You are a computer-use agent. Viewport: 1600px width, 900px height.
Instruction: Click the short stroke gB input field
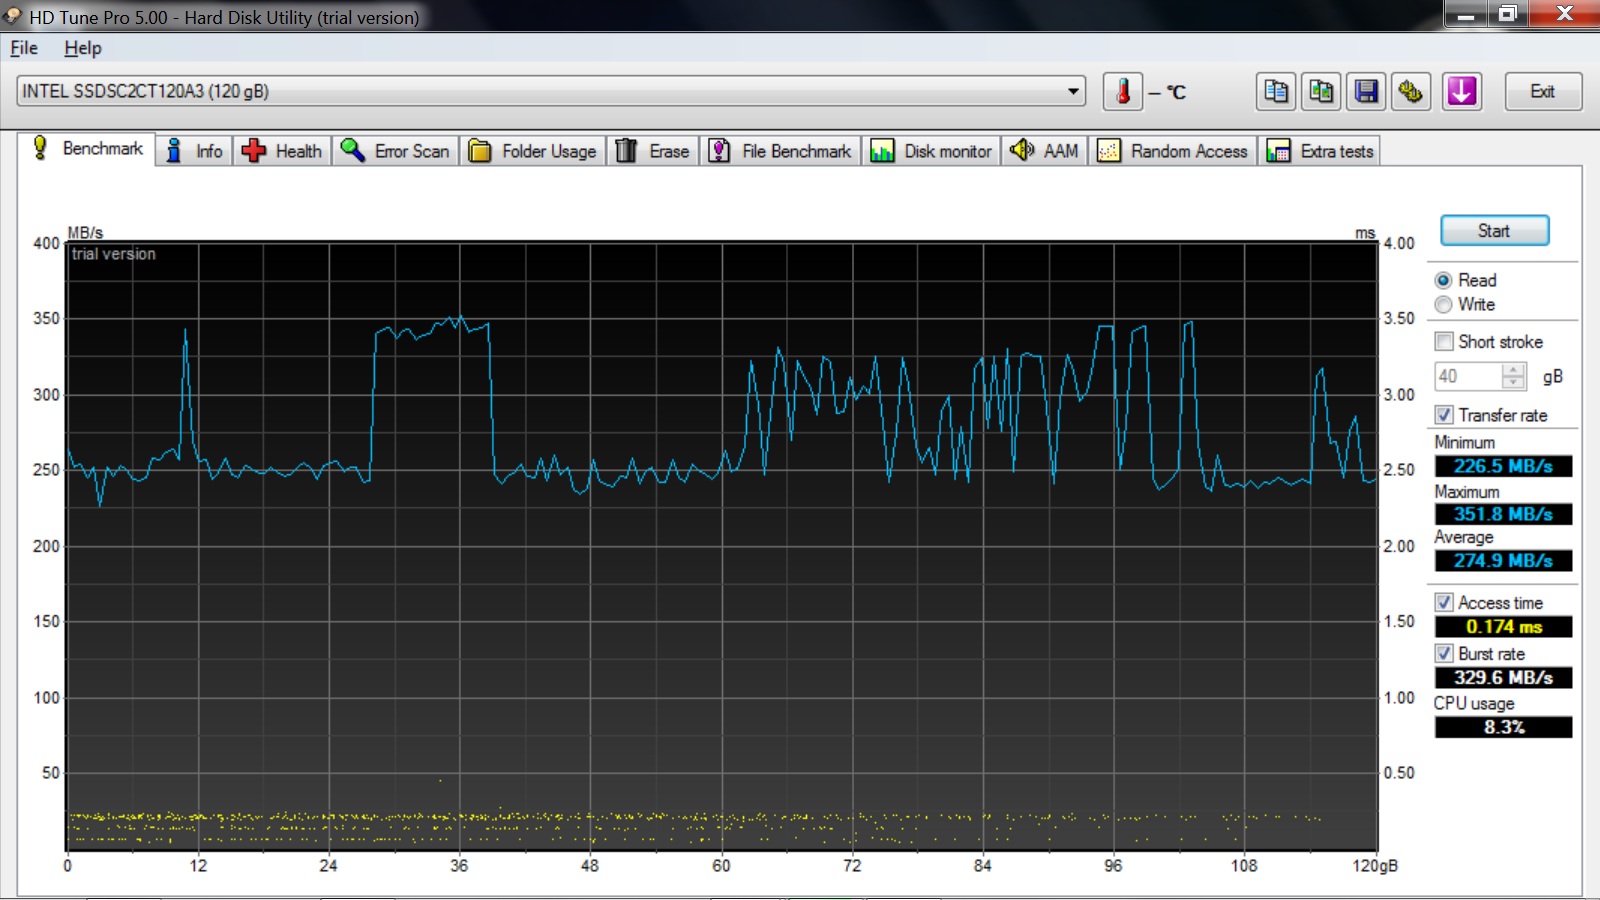coord(1469,376)
